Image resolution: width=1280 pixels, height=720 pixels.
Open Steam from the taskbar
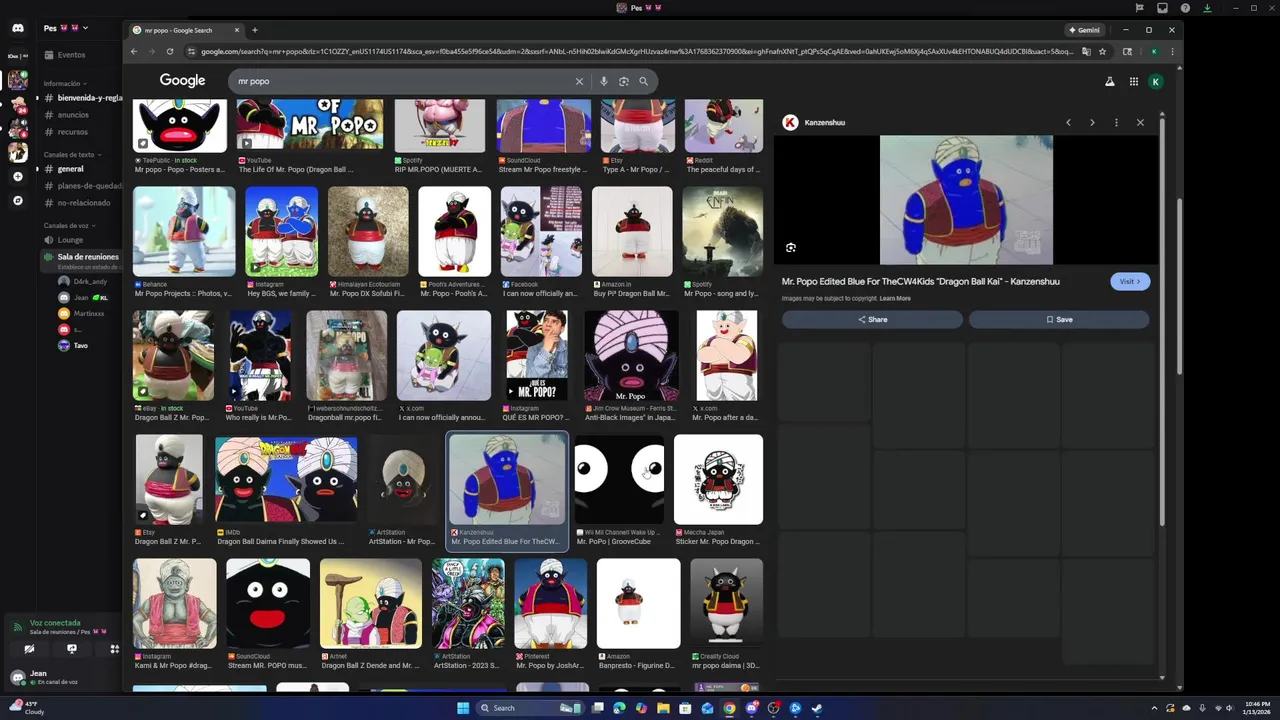817,708
